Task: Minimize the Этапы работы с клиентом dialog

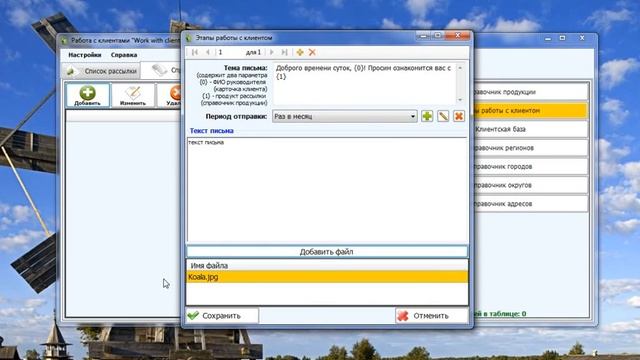Action: click(x=424, y=36)
